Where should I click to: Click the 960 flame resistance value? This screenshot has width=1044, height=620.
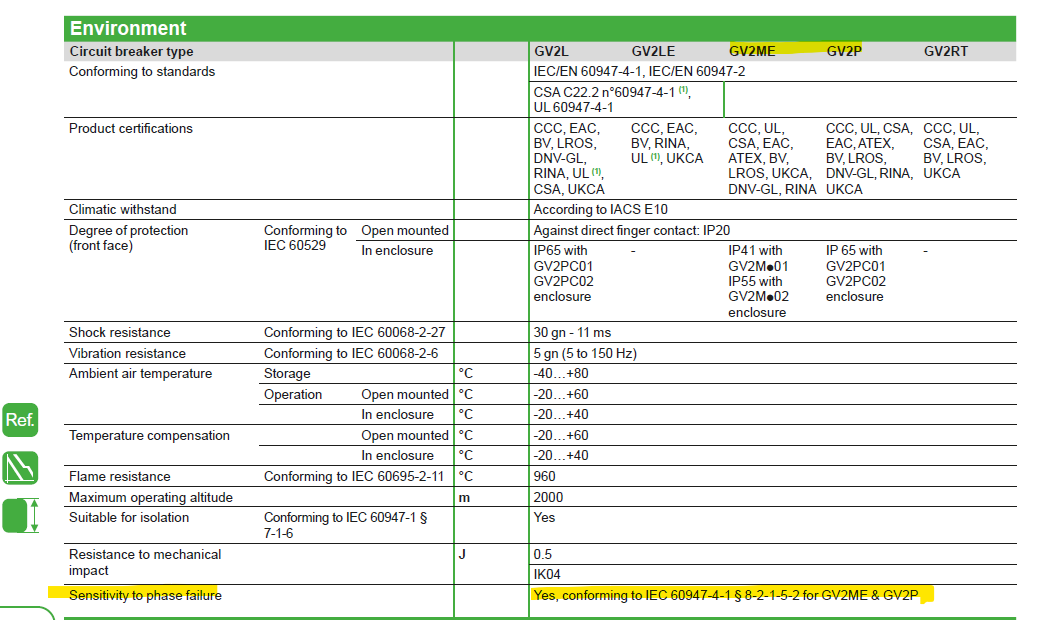544,476
